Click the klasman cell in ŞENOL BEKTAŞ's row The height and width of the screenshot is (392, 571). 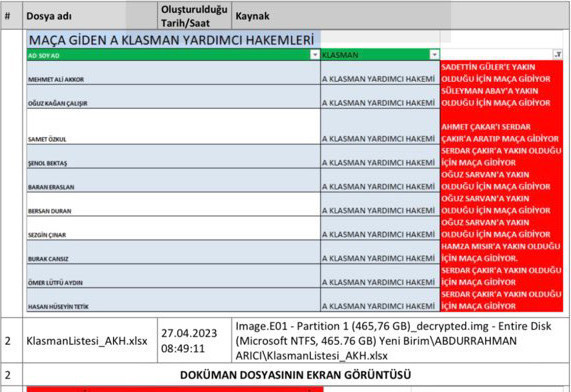(380, 157)
